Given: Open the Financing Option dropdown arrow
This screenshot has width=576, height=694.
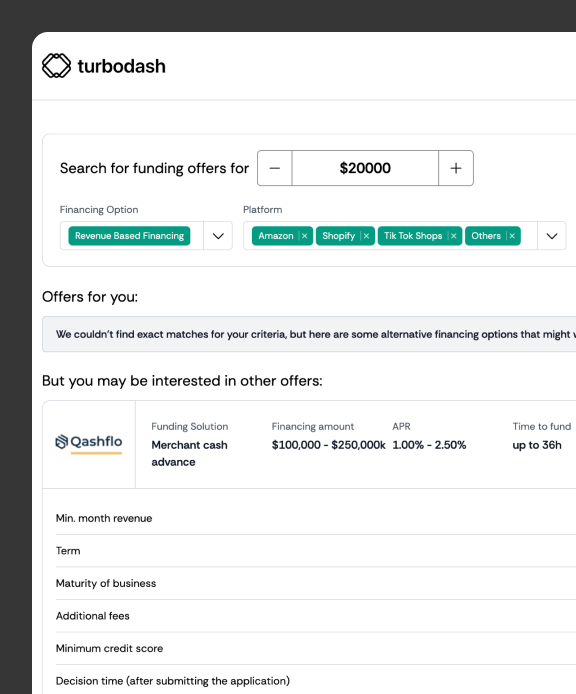Looking at the screenshot, I should [x=218, y=236].
